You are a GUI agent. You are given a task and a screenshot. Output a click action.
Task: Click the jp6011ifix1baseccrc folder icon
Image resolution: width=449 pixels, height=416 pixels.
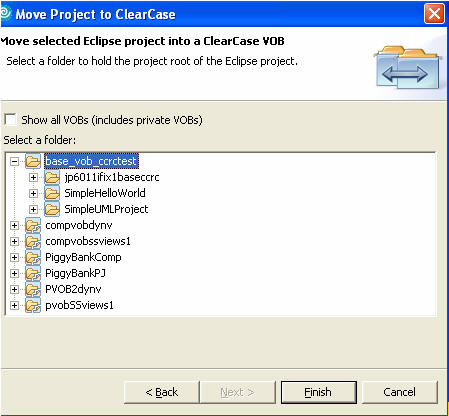pyautogui.click(x=52, y=177)
